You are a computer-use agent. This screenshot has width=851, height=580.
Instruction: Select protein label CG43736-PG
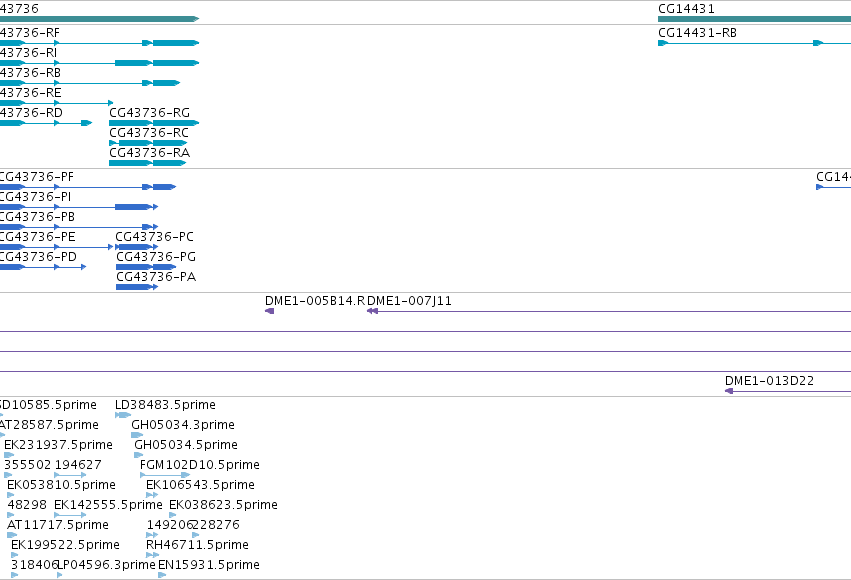click(156, 257)
